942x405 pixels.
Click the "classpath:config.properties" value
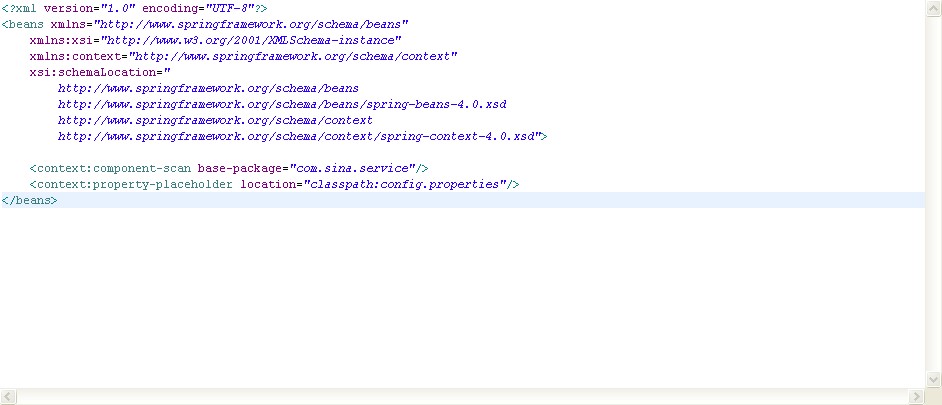tap(404, 184)
